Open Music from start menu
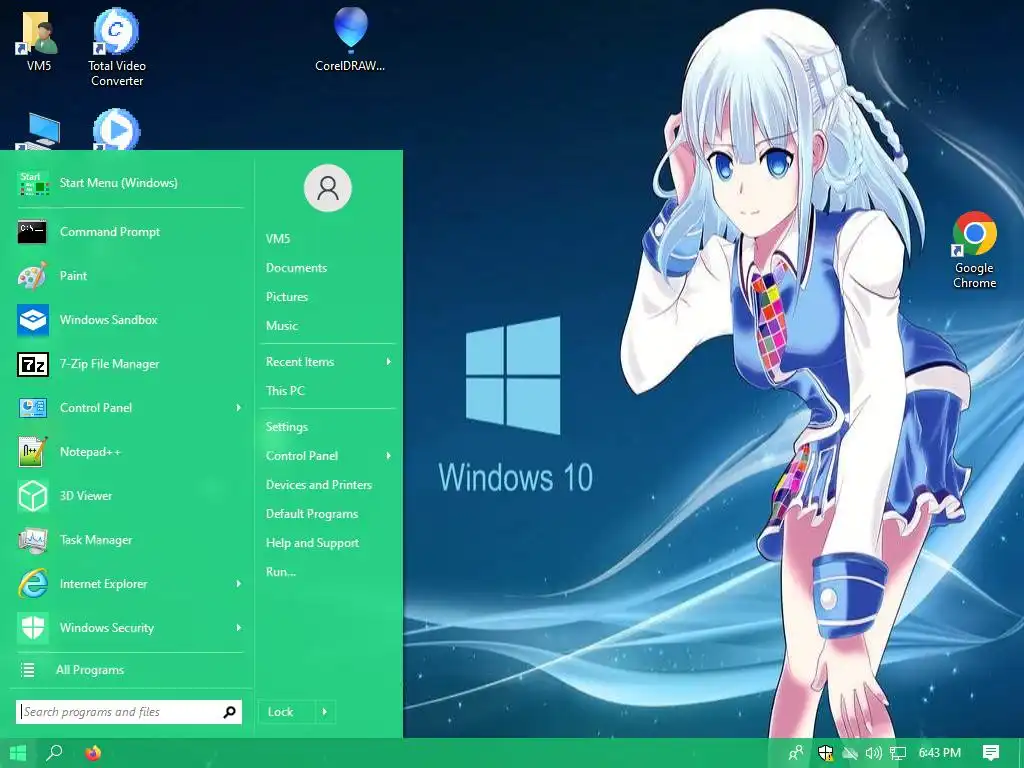Viewport: 1024px width, 768px height. pos(282,325)
